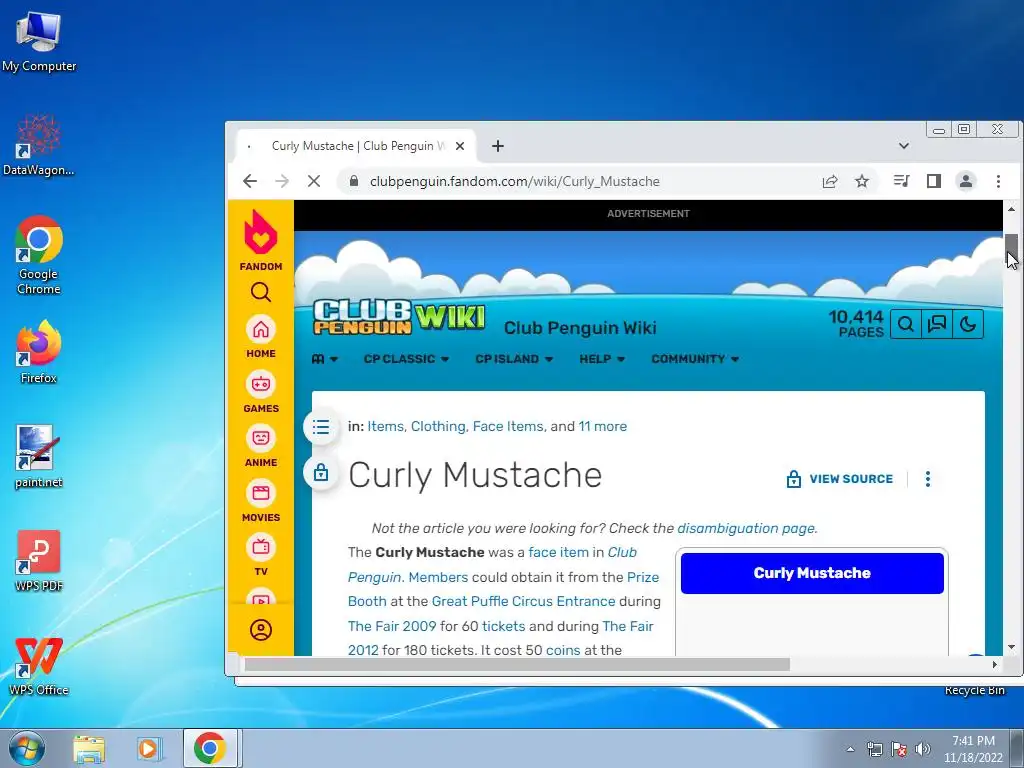
Task: Select the WPS Office desktop shortcut
Action: tap(39, 665)
